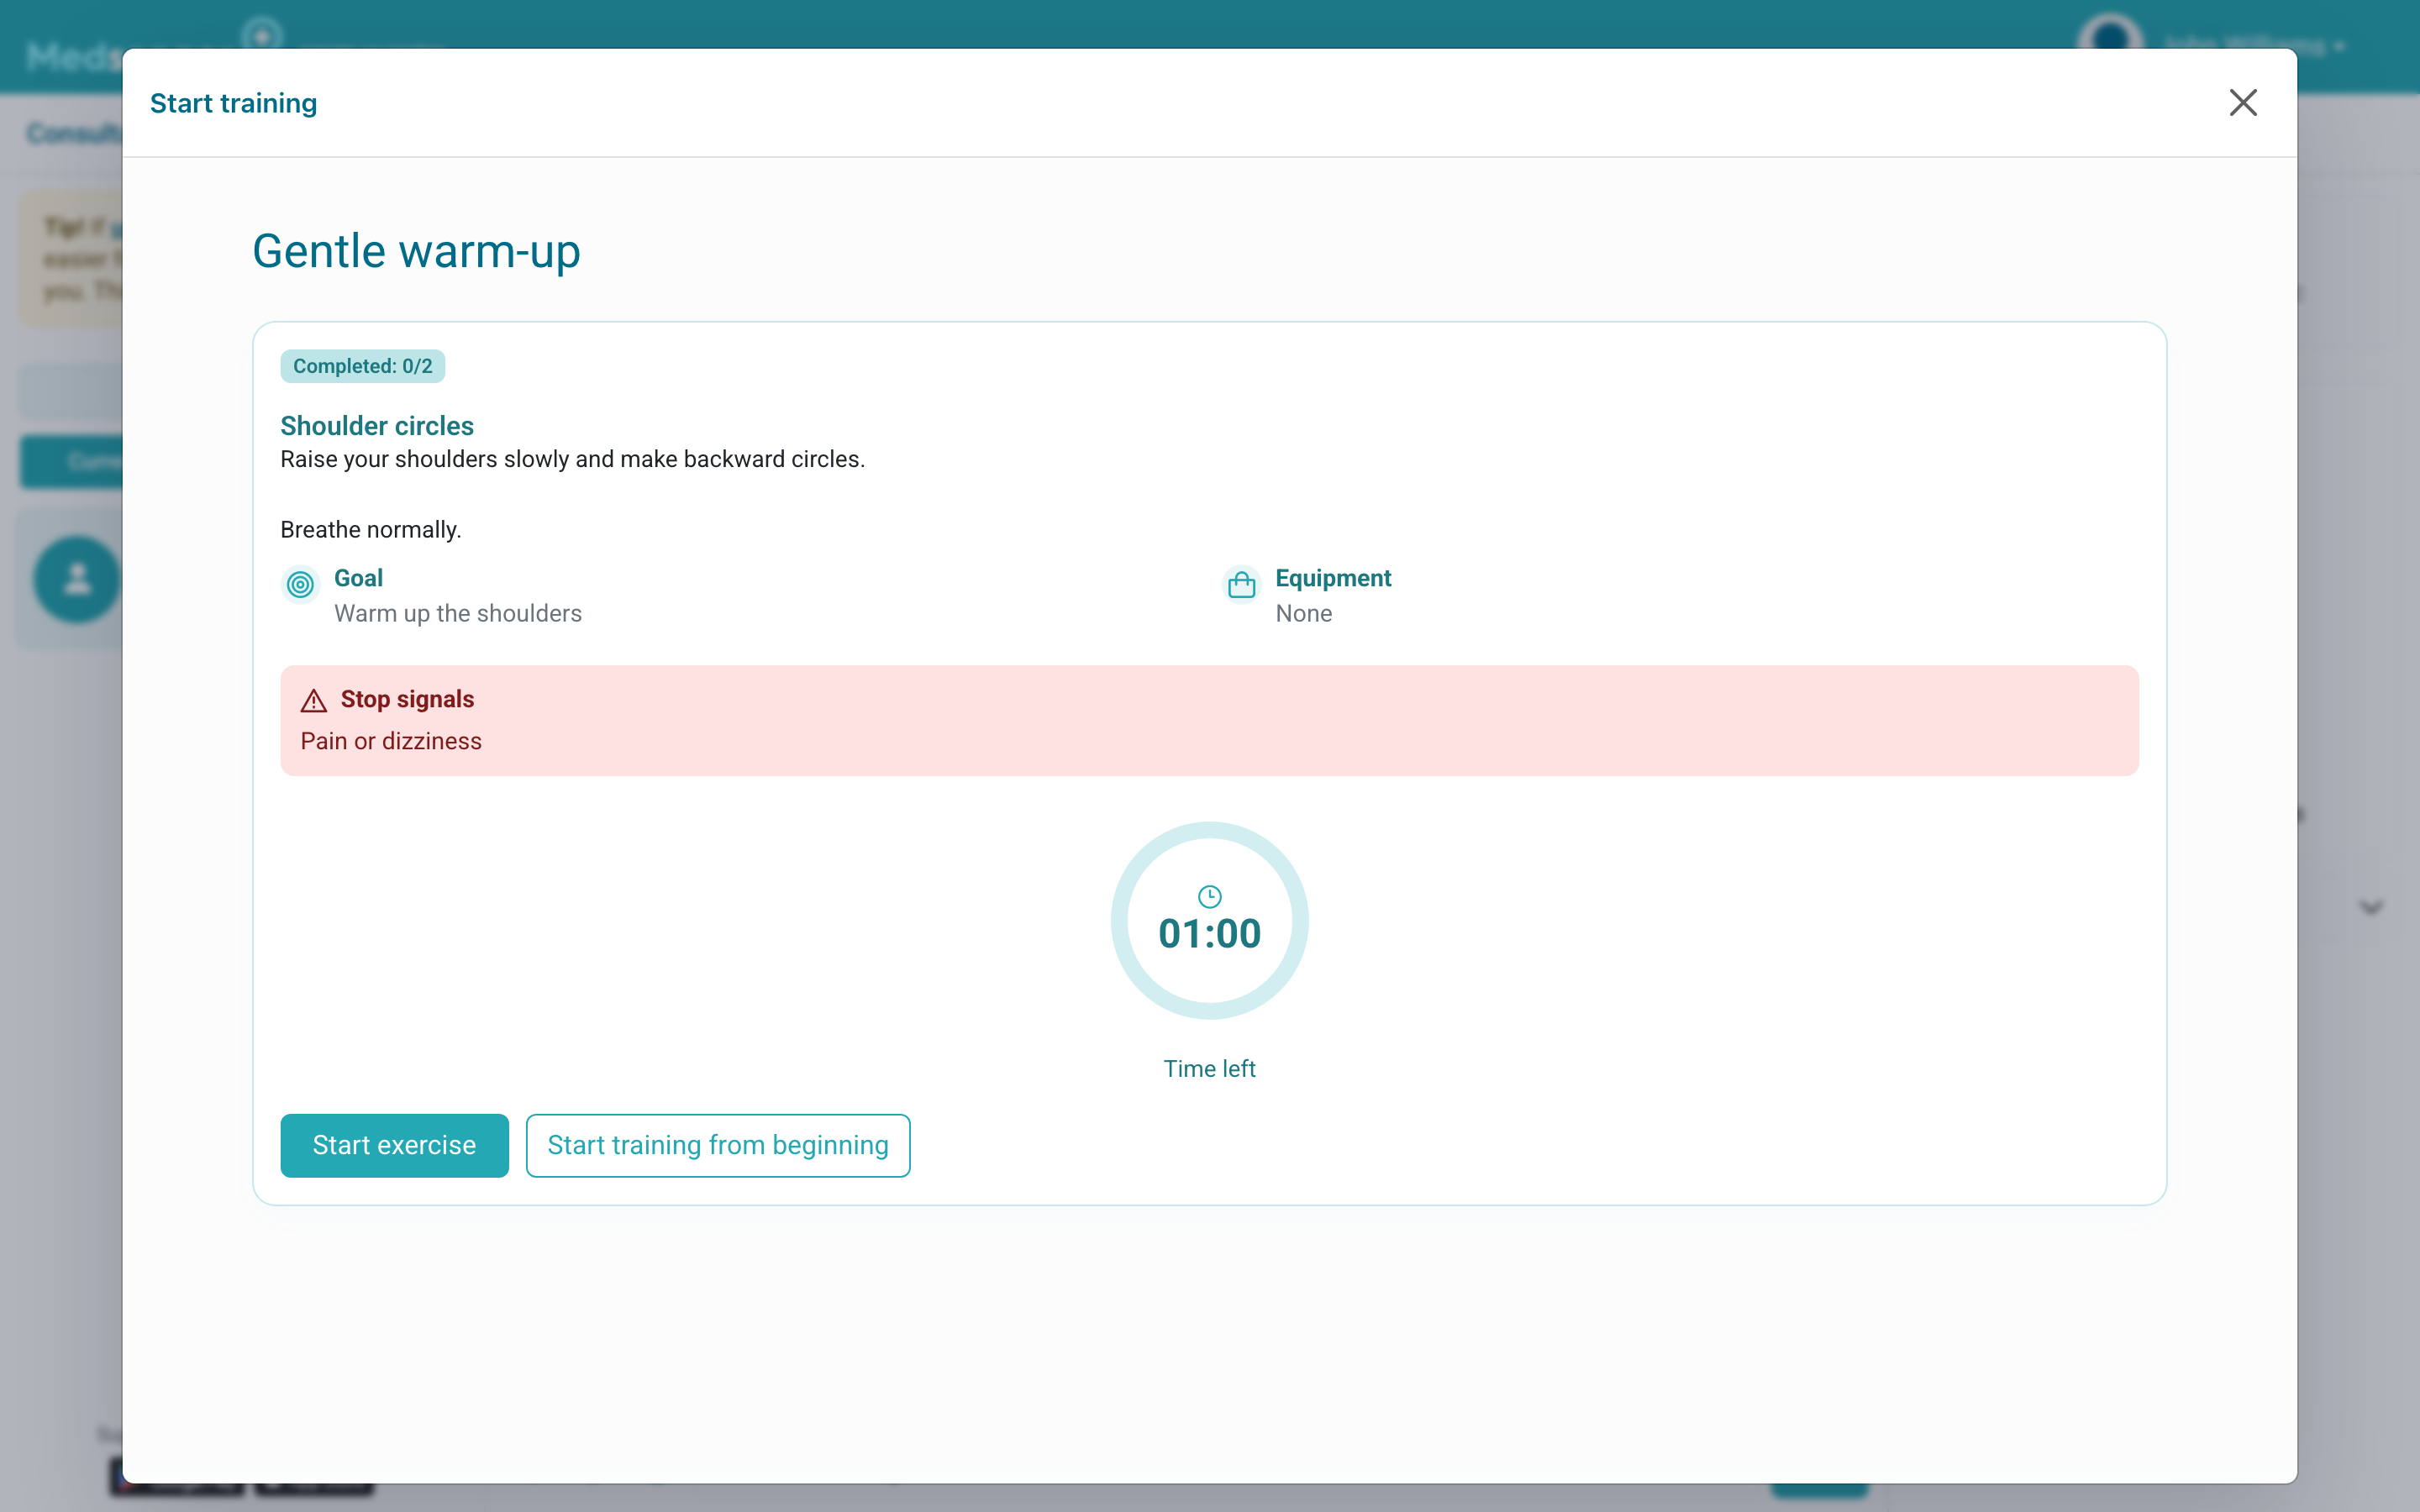The width and height of the screenshot is (2420, 1512).
Task: Click the 01:00 countdown timer value
Action: [x=1209, y=934]
